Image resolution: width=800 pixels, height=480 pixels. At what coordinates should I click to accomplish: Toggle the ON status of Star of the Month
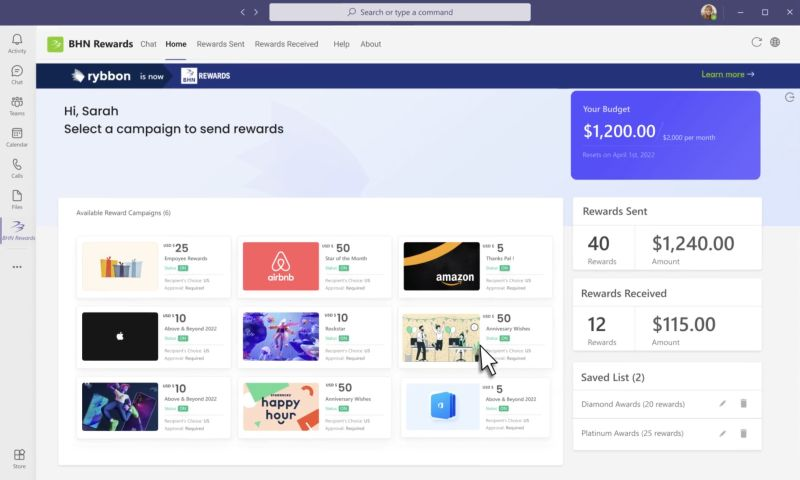click(344, 268)
